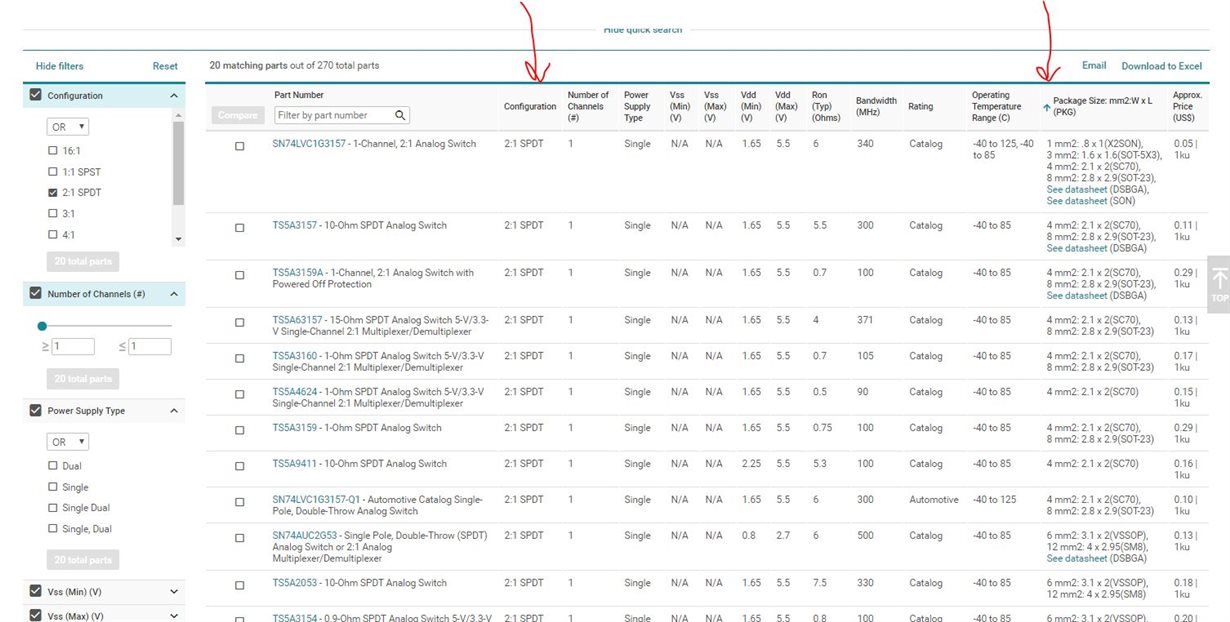Screen dimensions: 1230x622
Task: Check the 3:1 configuration option
Action: point(53,213)
